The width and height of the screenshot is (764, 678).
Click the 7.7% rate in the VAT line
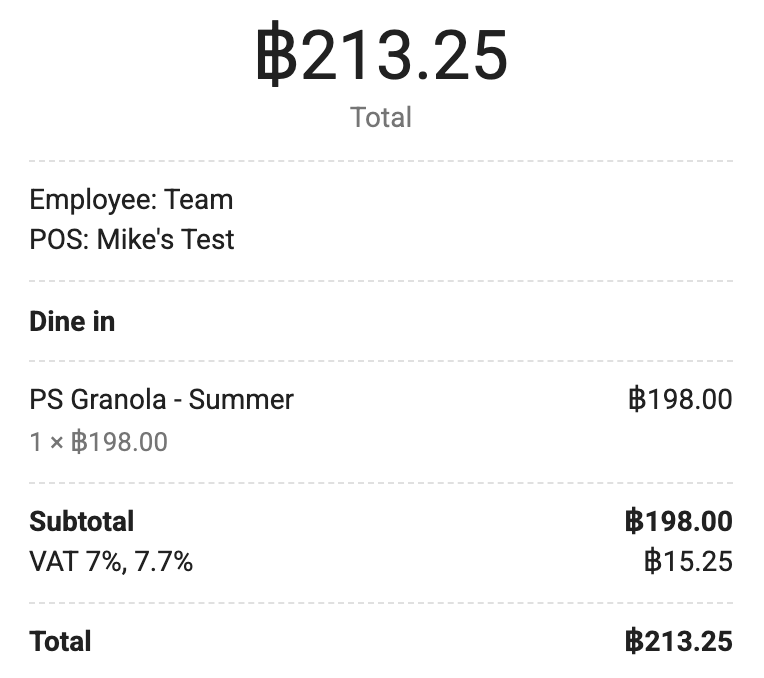pos(164,562)
